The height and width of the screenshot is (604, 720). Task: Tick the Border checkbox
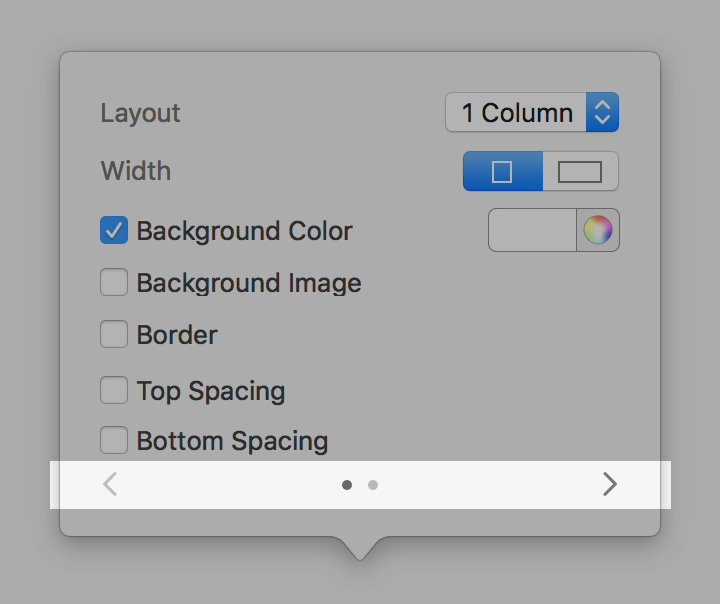tap(114, 334)
